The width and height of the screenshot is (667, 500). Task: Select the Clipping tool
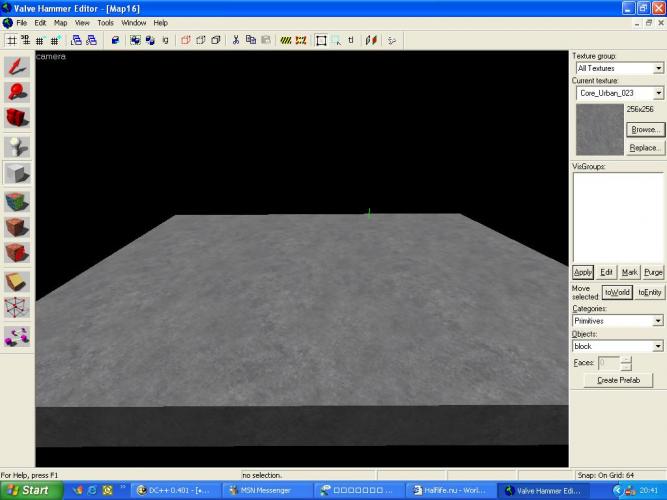[x=17, y=281]
